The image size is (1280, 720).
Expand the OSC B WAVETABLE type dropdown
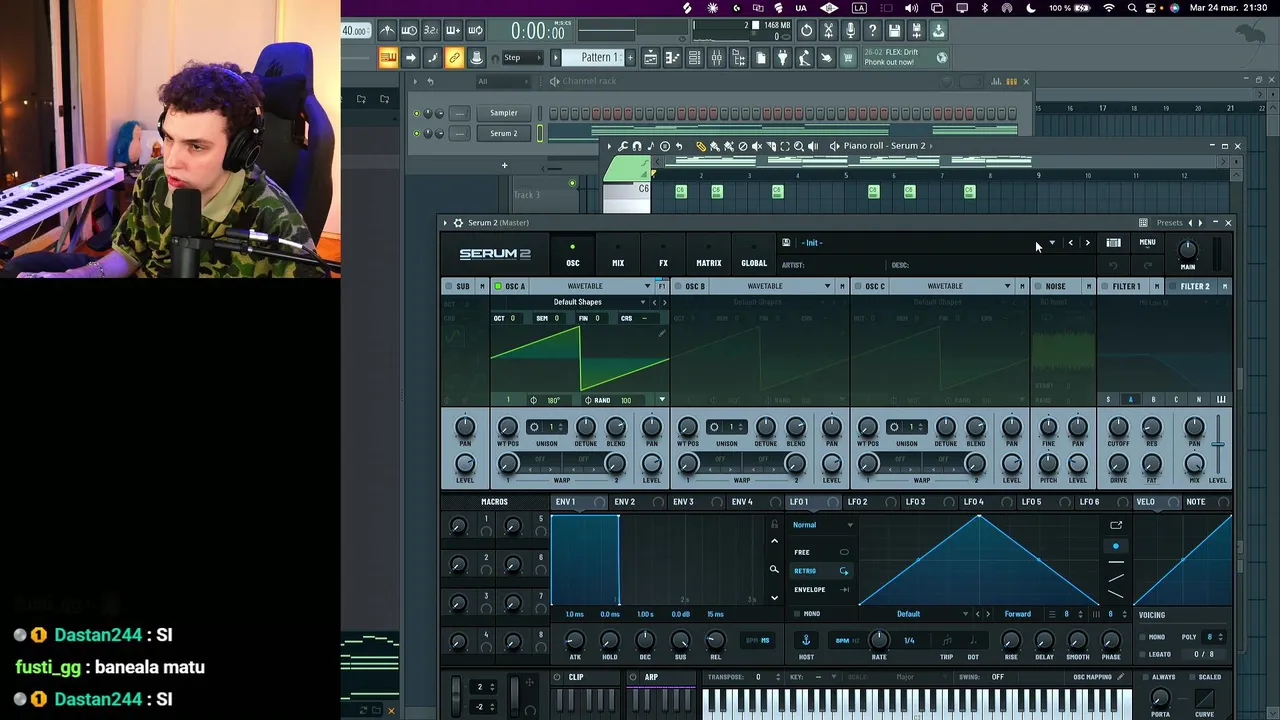pos(827,286)
